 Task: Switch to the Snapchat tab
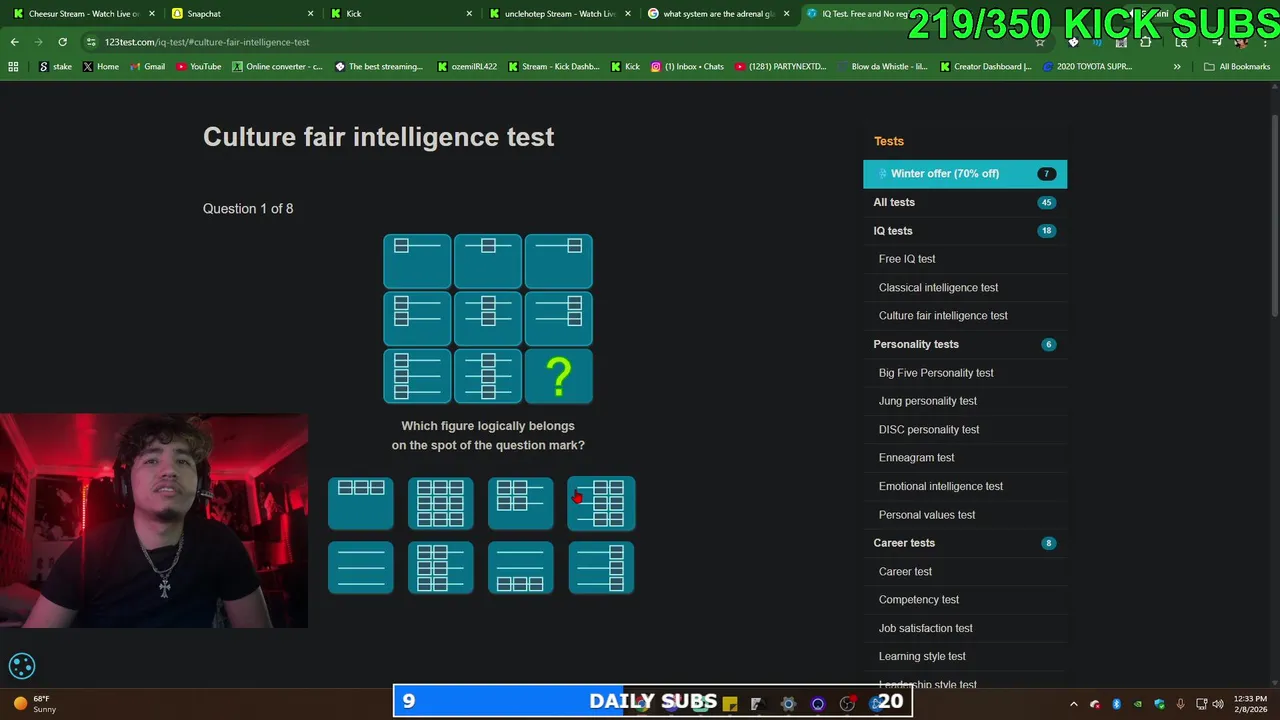pyautogui.click(x=242, y=14)
